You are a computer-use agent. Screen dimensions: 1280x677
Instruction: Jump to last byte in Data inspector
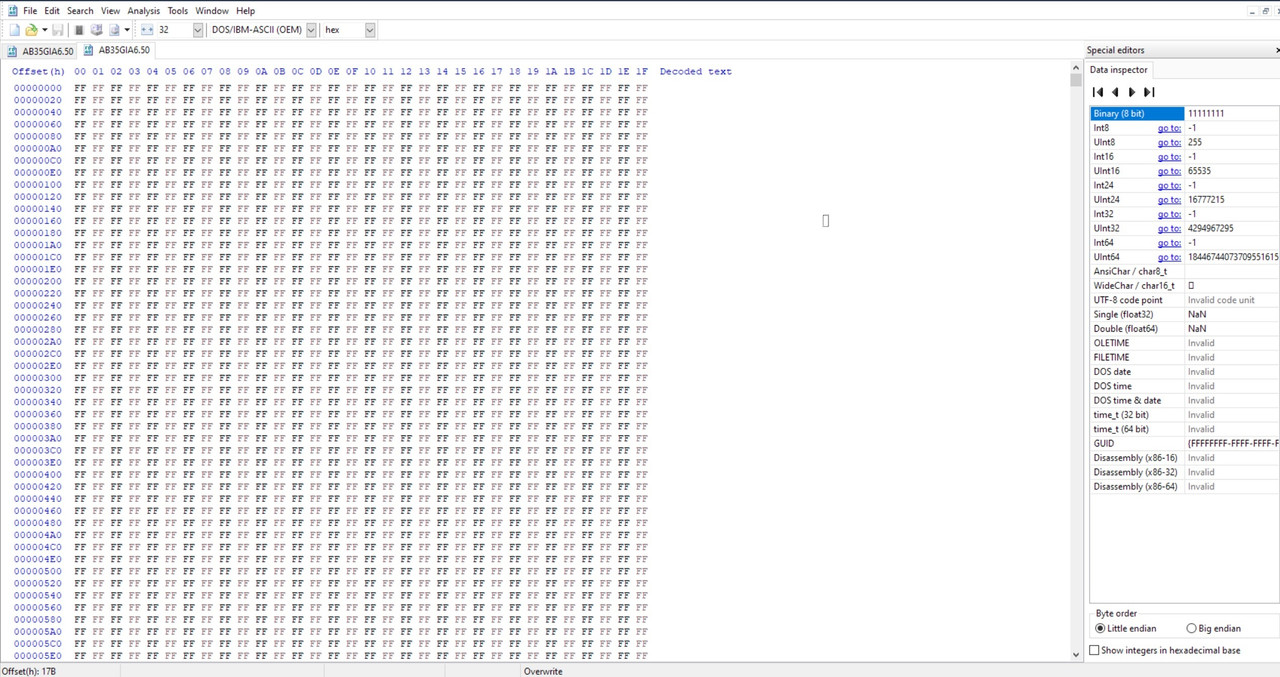tap(1149, 92)
